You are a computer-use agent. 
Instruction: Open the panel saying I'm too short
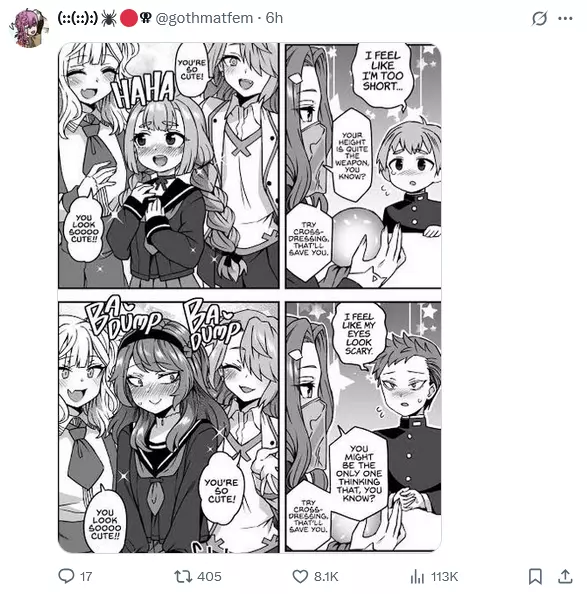363,166
